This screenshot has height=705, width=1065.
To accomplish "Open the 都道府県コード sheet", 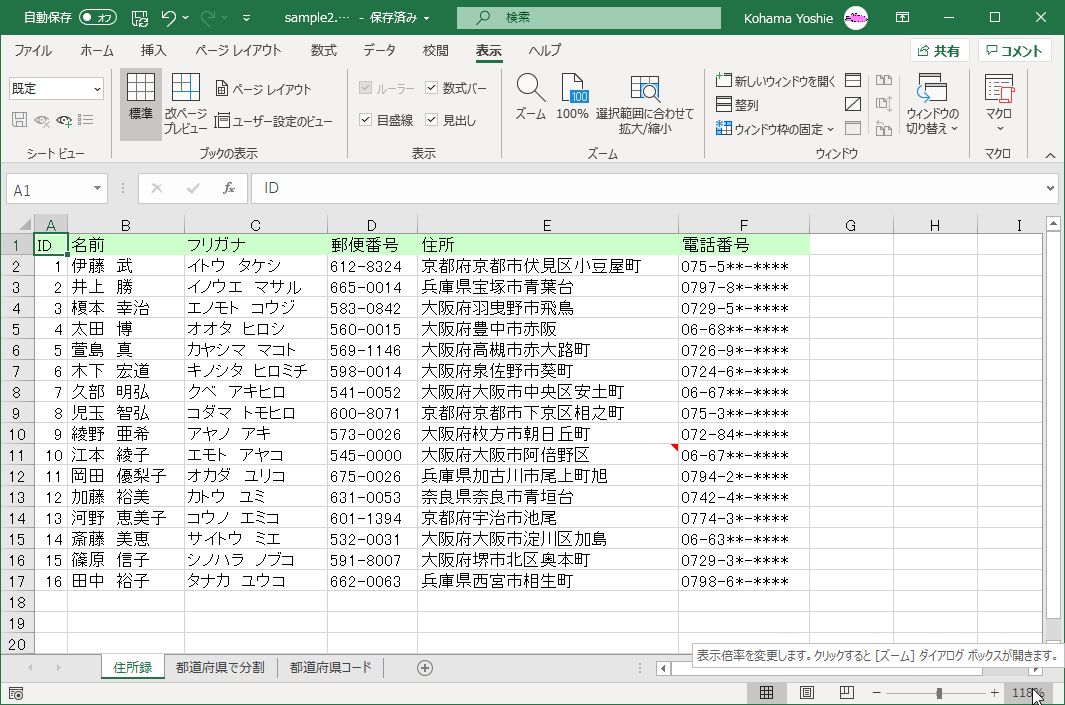I will [x=331, y=668].
